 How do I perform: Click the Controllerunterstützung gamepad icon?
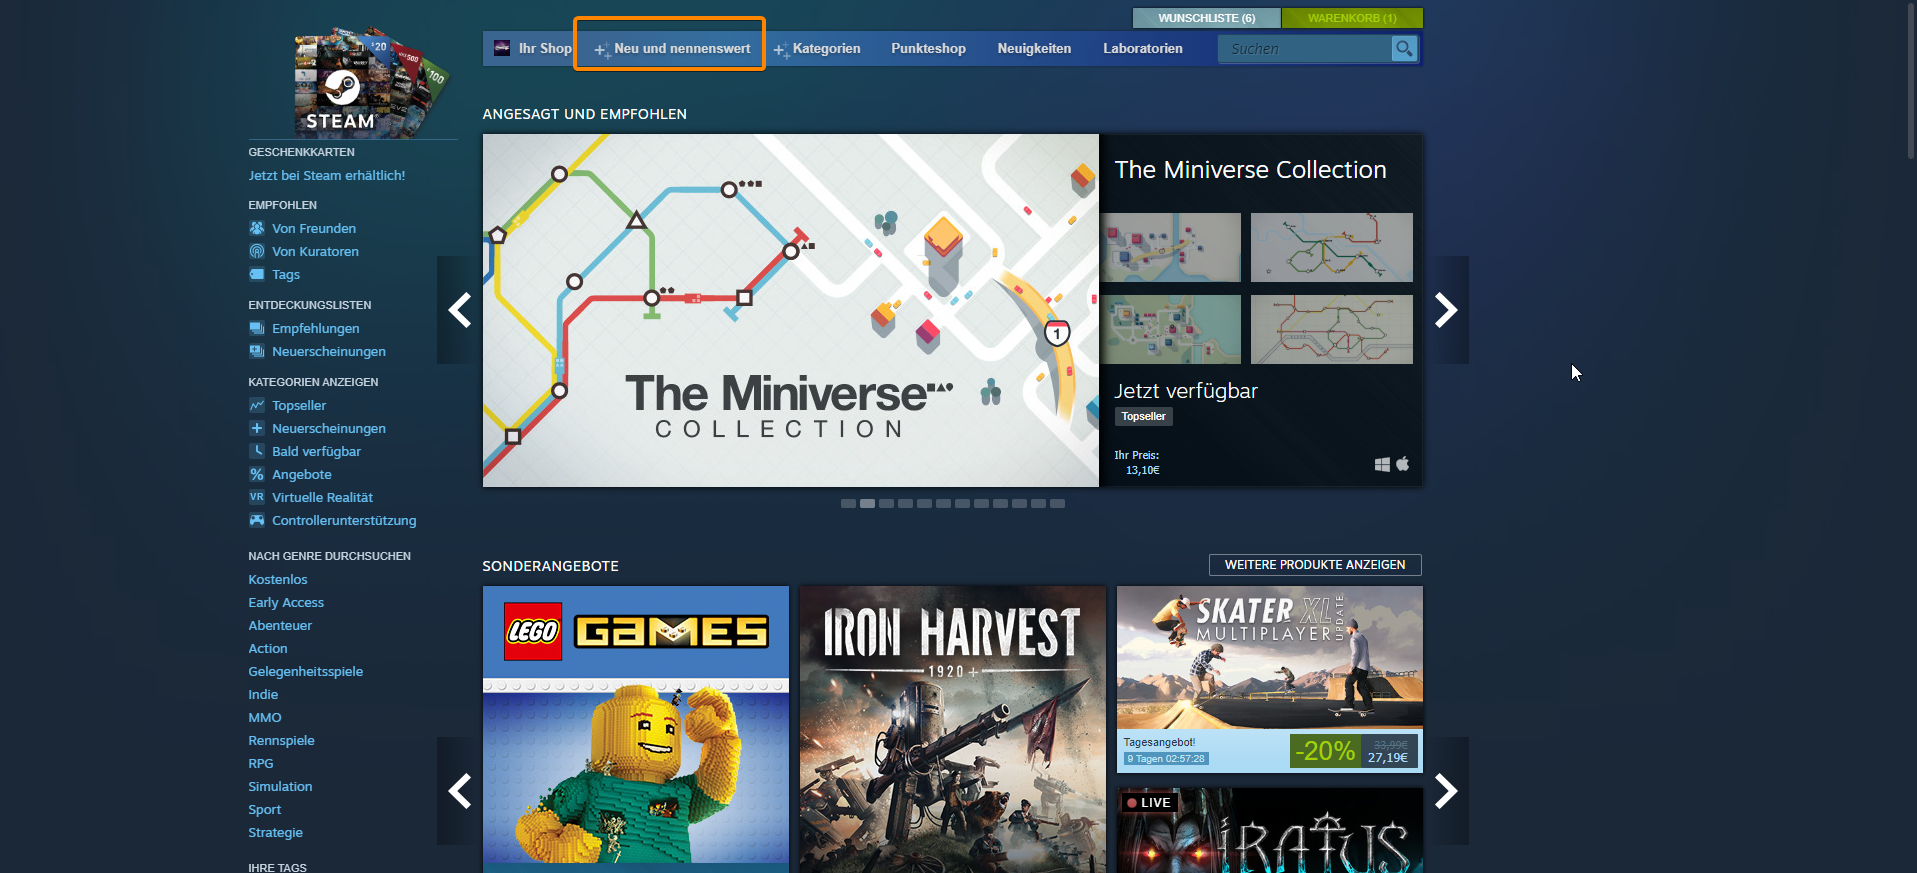257,520
